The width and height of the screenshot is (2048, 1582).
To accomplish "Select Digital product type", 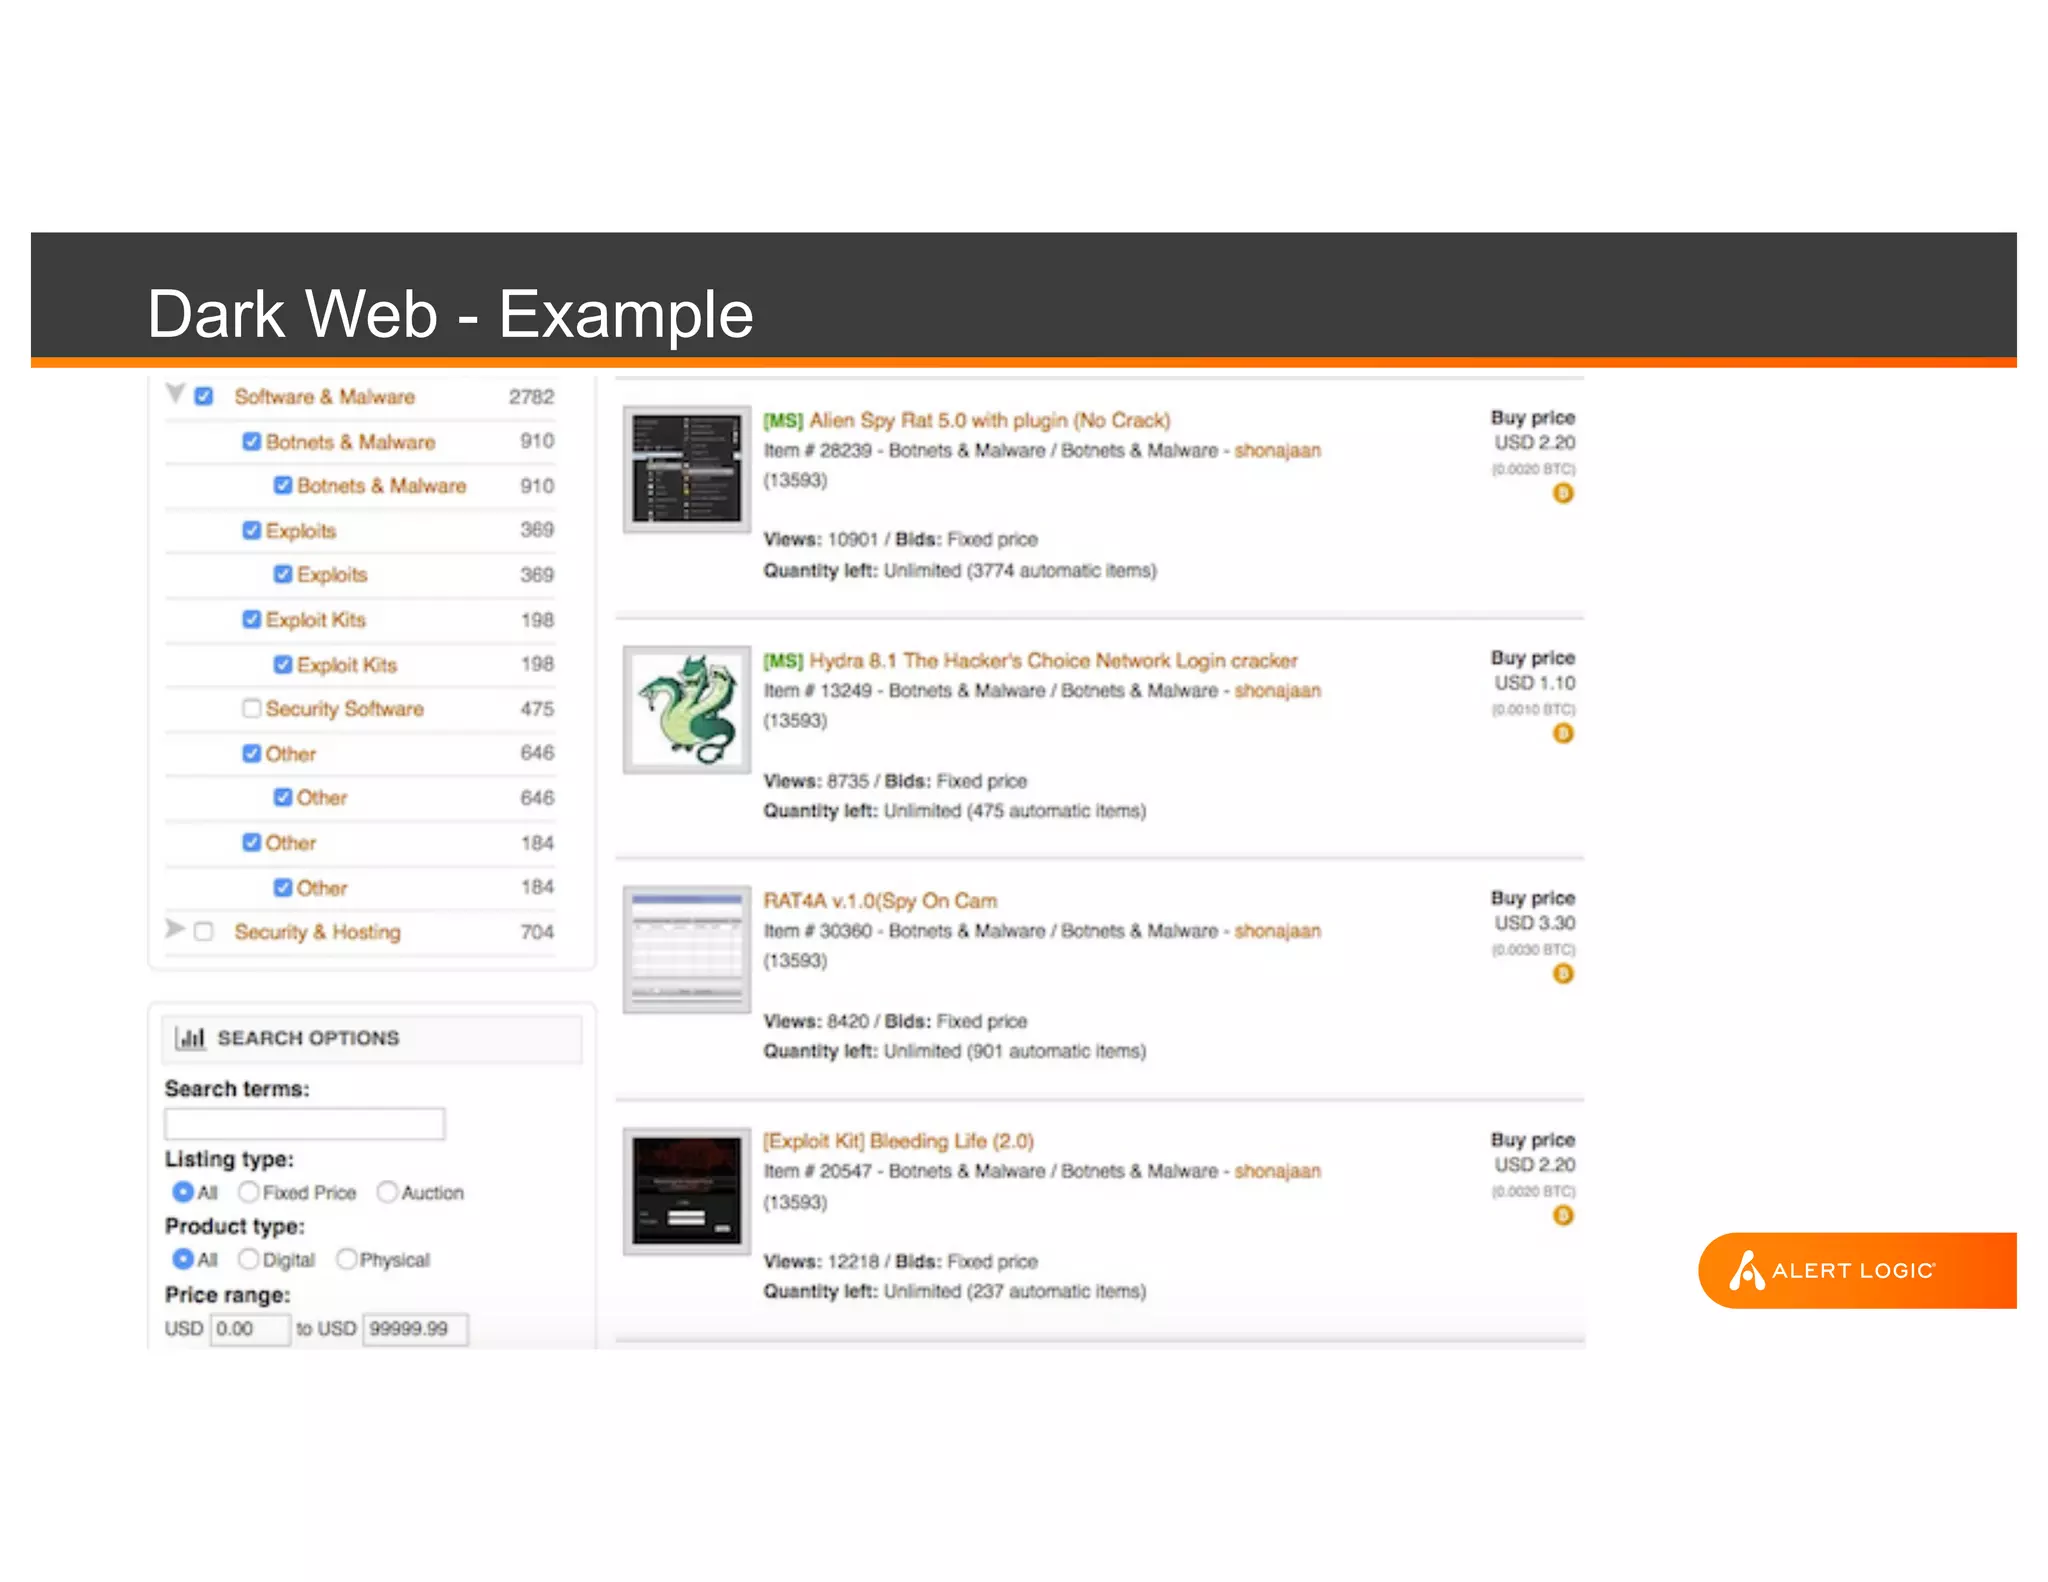I will 249,1259.
